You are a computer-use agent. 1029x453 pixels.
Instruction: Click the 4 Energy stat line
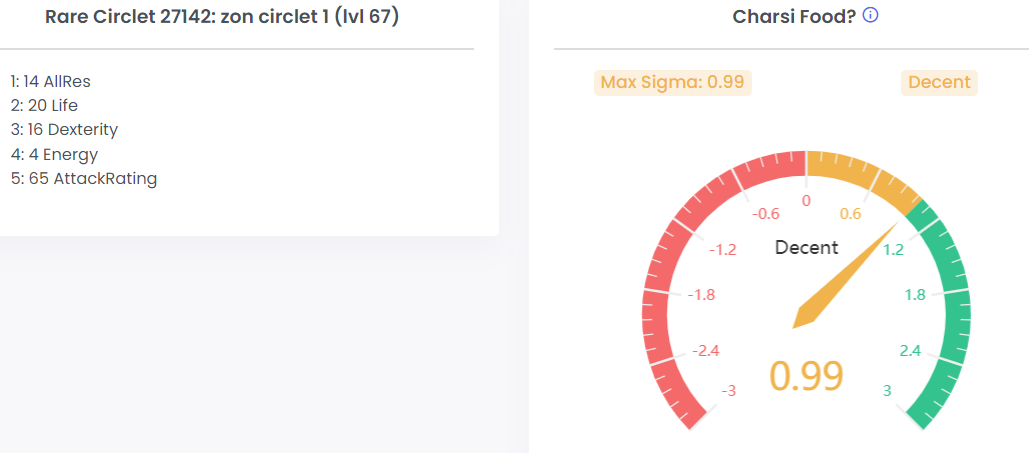54,154
